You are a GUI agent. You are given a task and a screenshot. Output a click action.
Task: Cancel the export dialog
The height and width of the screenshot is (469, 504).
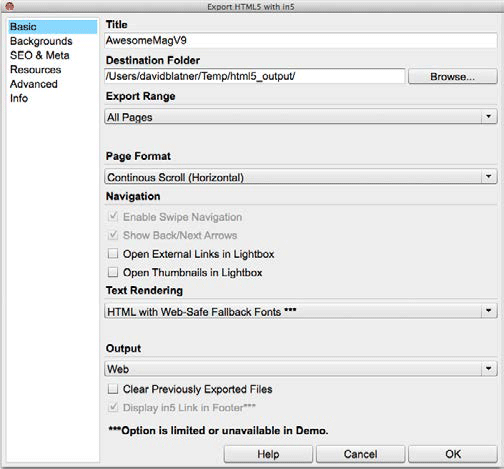(360, 454)
